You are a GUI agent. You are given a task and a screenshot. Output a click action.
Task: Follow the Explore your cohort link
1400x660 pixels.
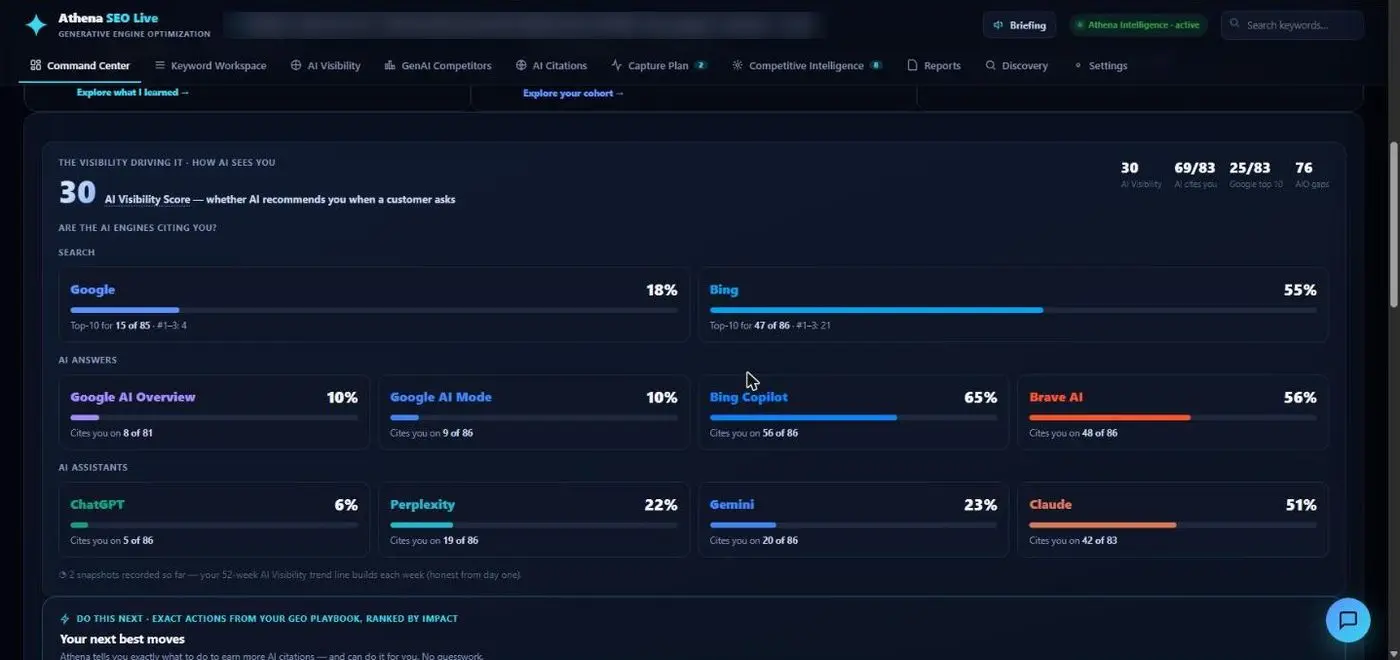point(574,93)
